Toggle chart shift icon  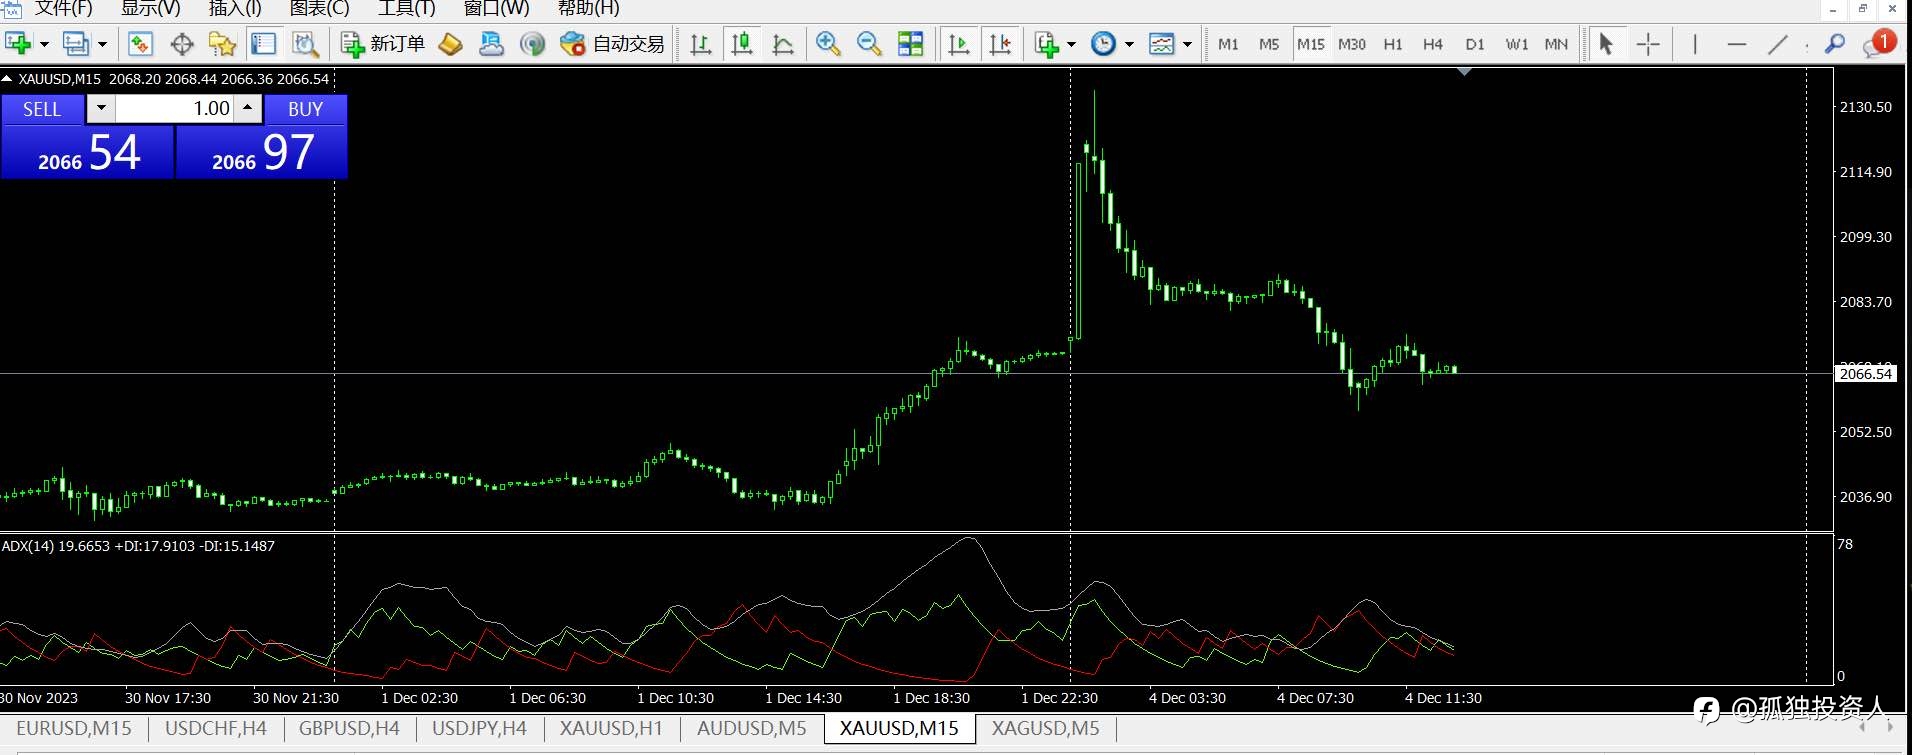pos(1000,44)
